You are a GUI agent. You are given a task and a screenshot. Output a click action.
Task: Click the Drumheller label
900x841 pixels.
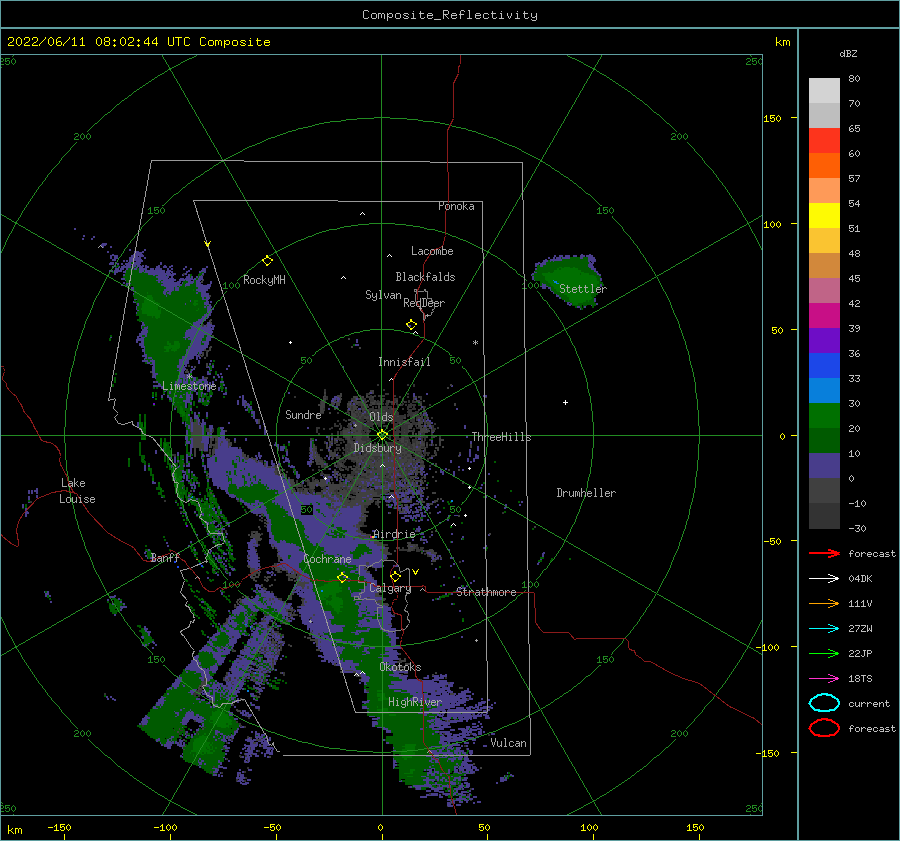(x=586, y=493)
